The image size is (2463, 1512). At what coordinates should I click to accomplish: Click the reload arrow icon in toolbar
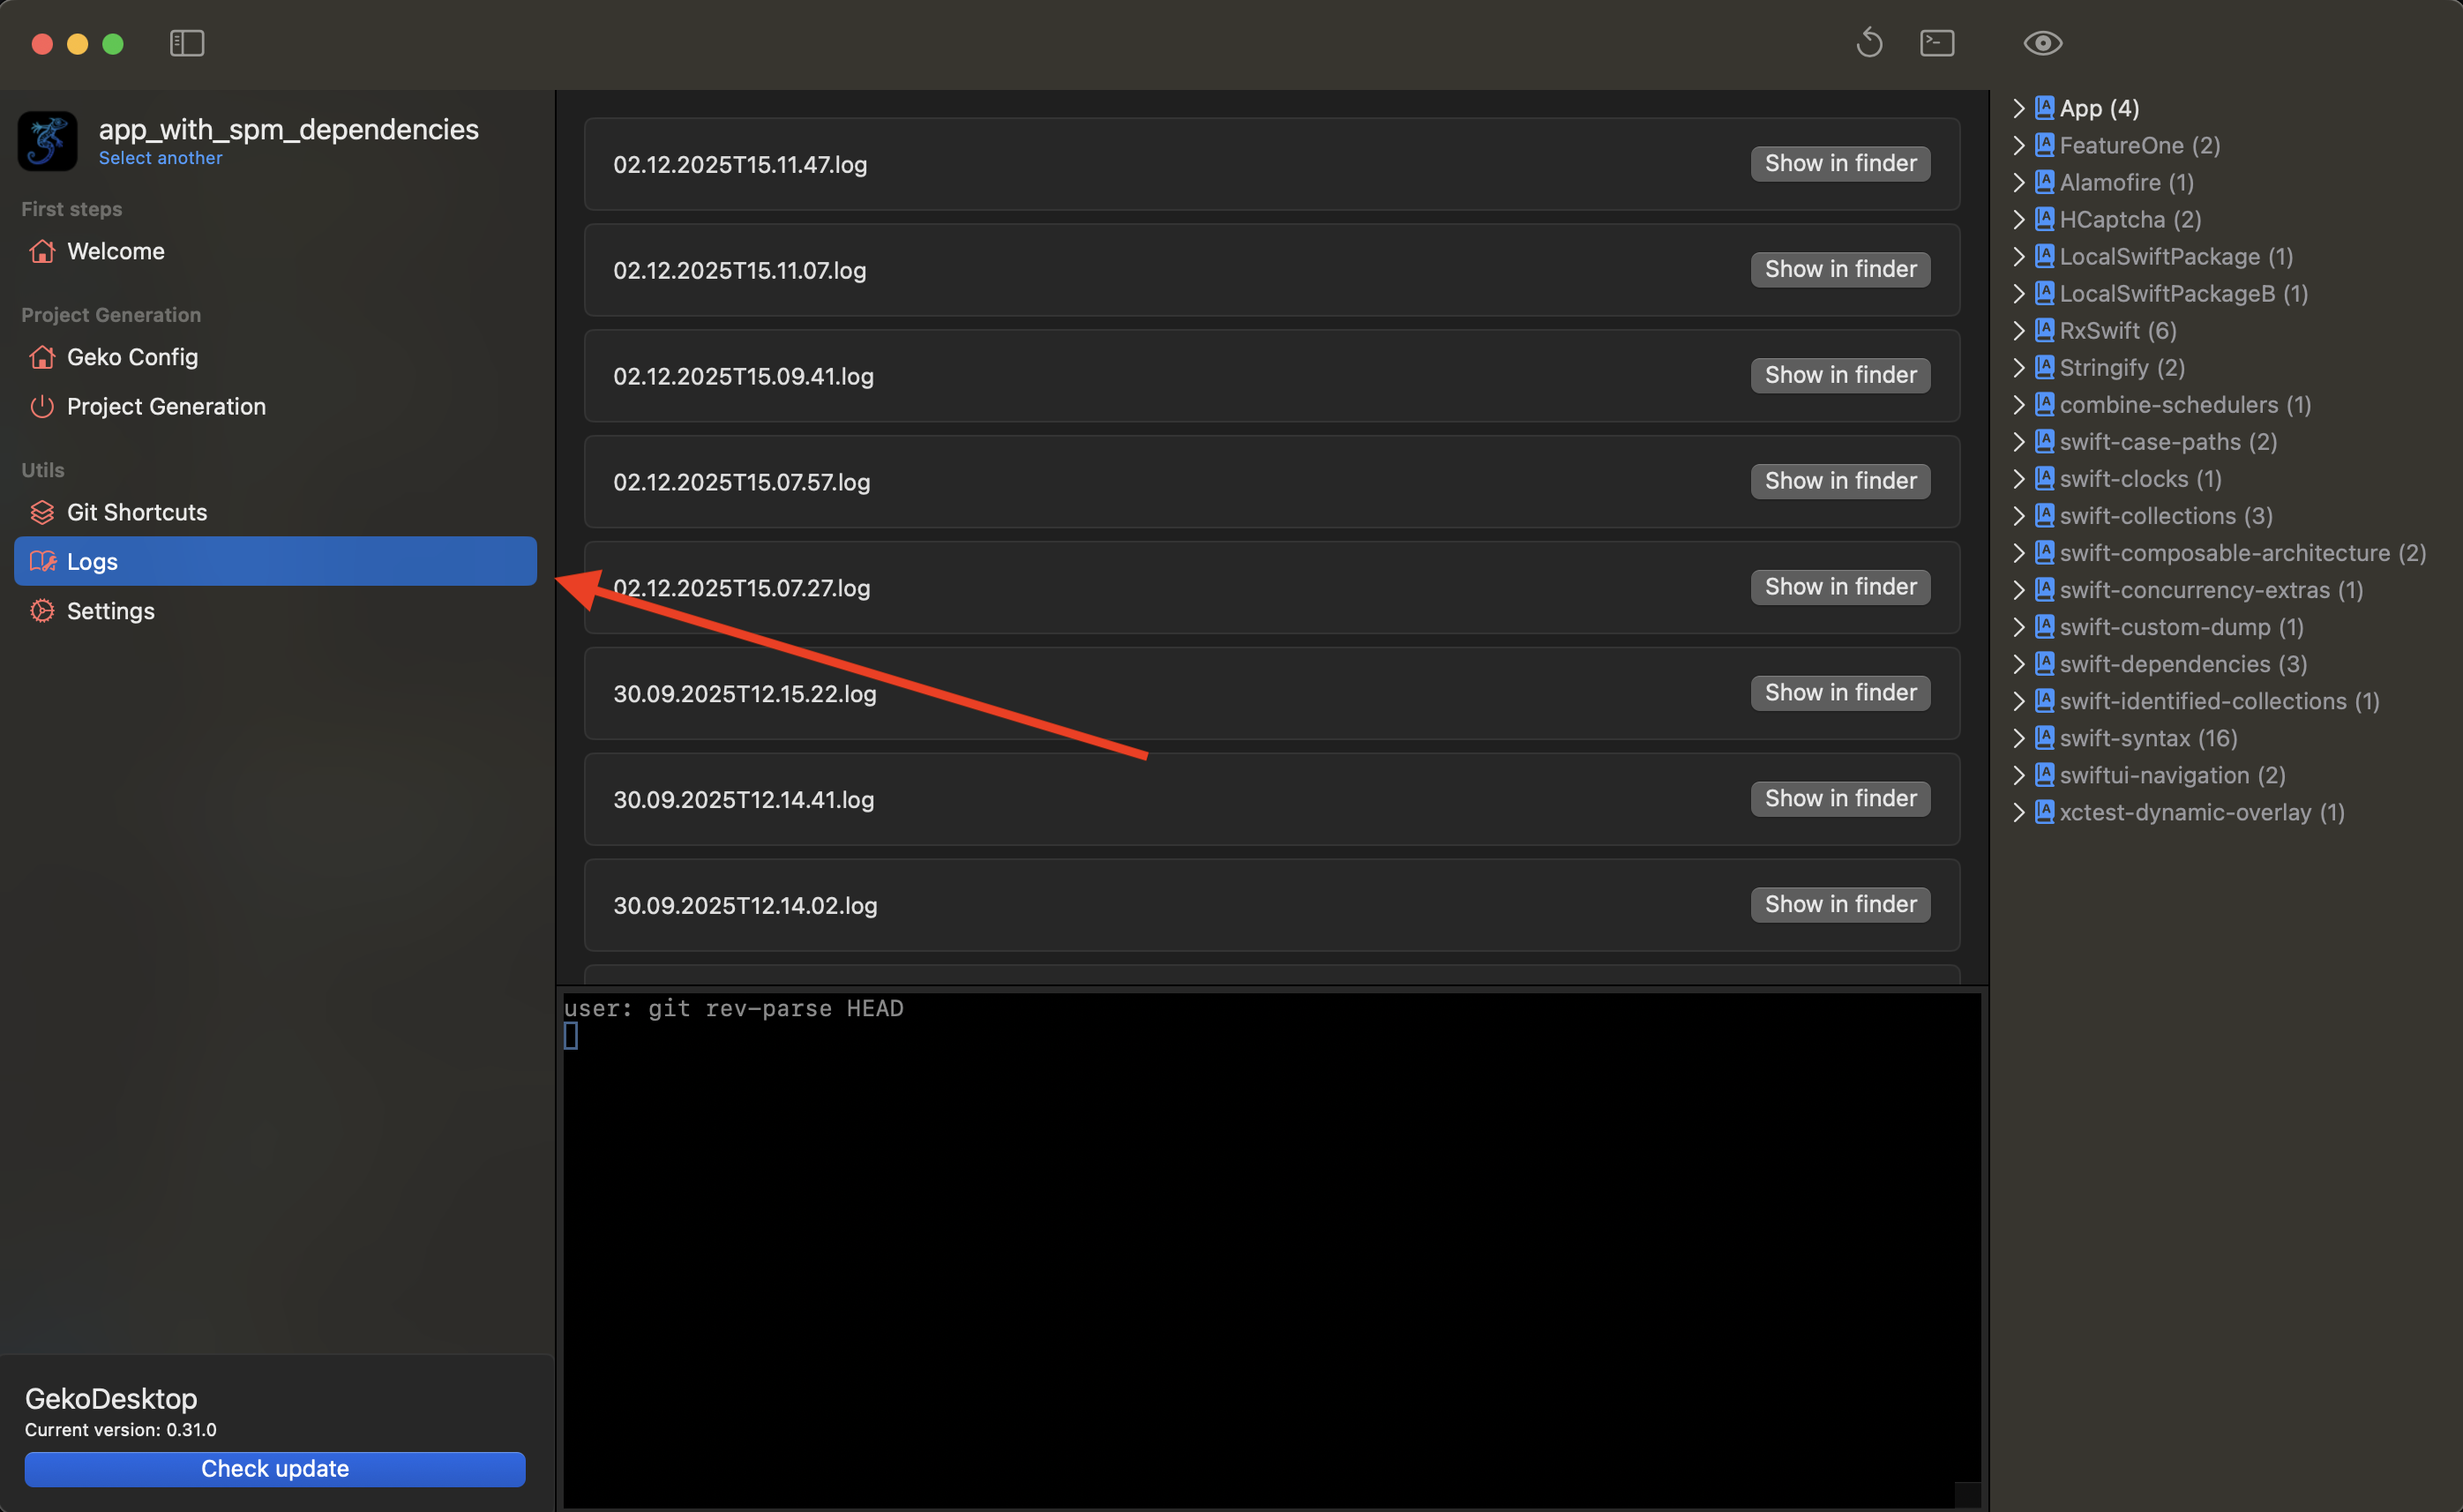[x=1868, y=43]
